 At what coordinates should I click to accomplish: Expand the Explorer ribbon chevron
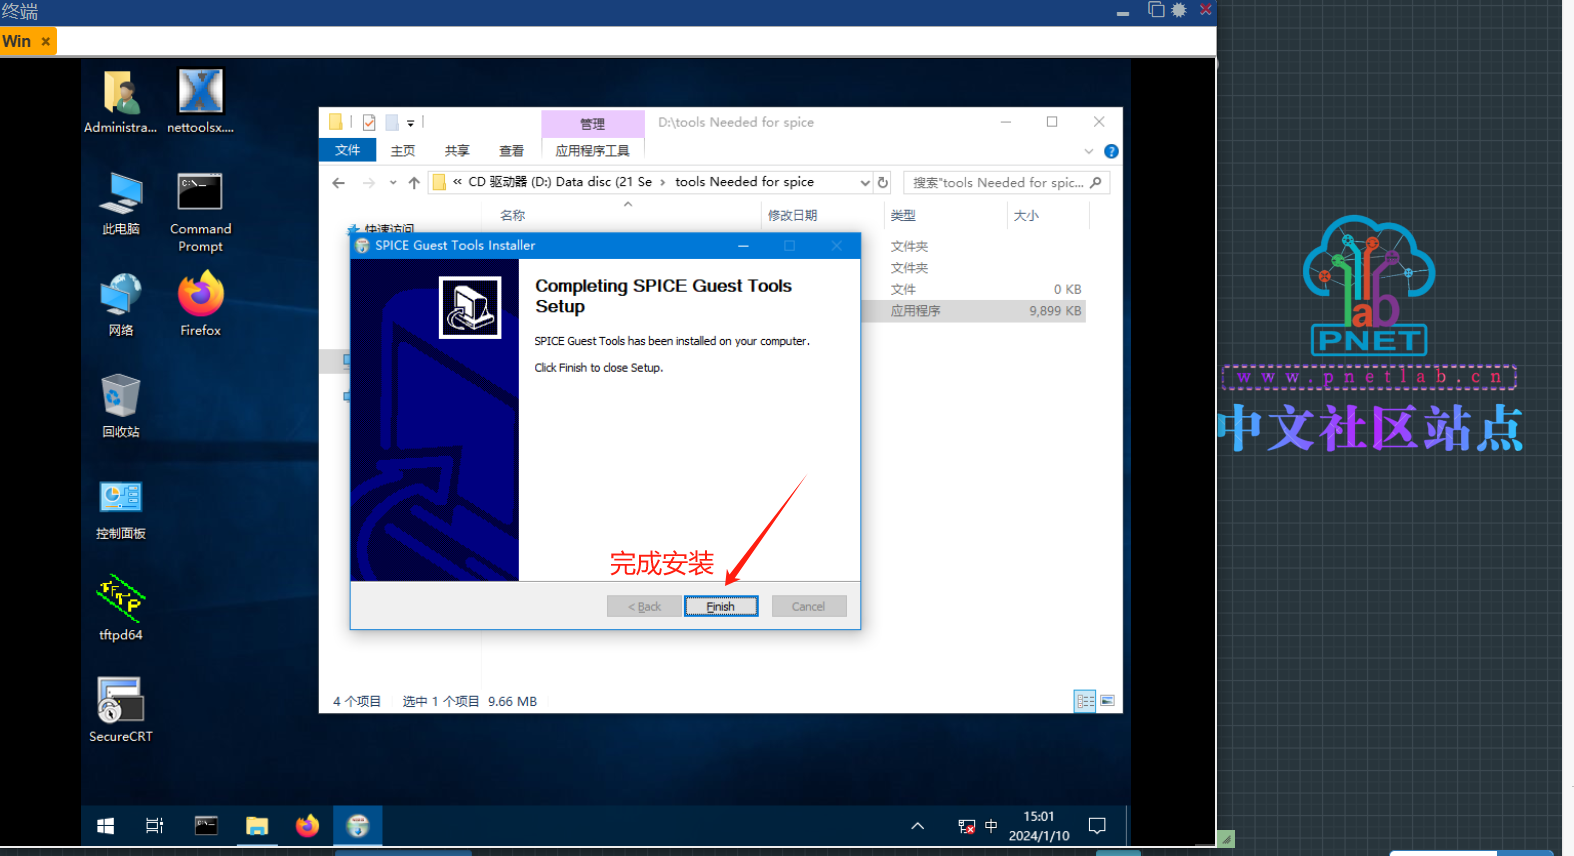pos(1089,151)
